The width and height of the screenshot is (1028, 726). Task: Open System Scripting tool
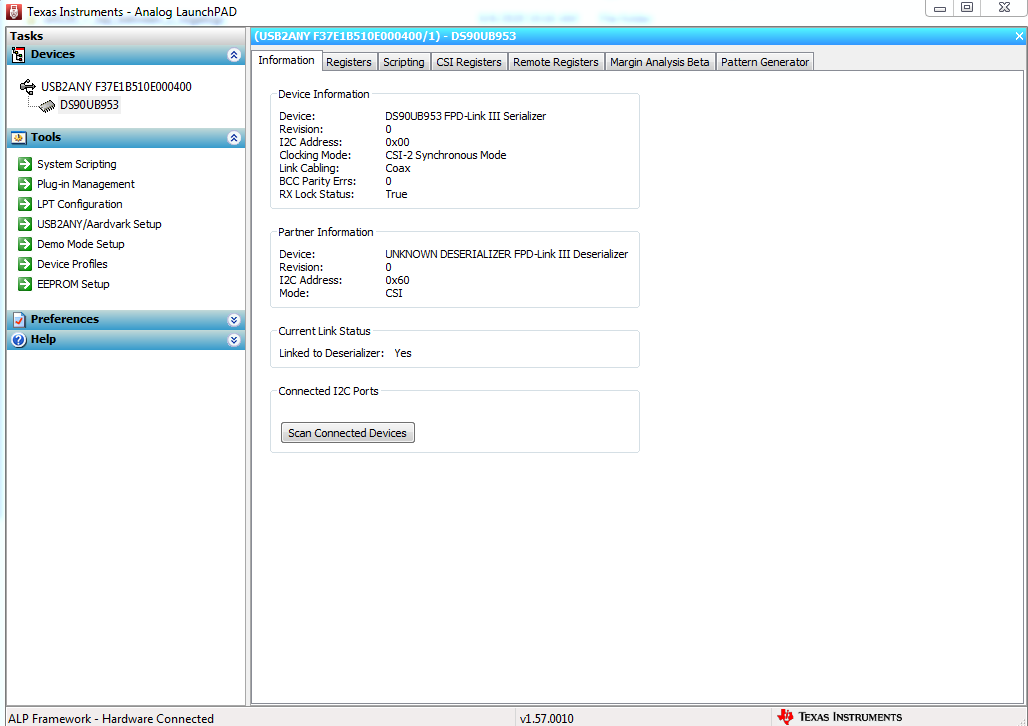coord(77,164)
